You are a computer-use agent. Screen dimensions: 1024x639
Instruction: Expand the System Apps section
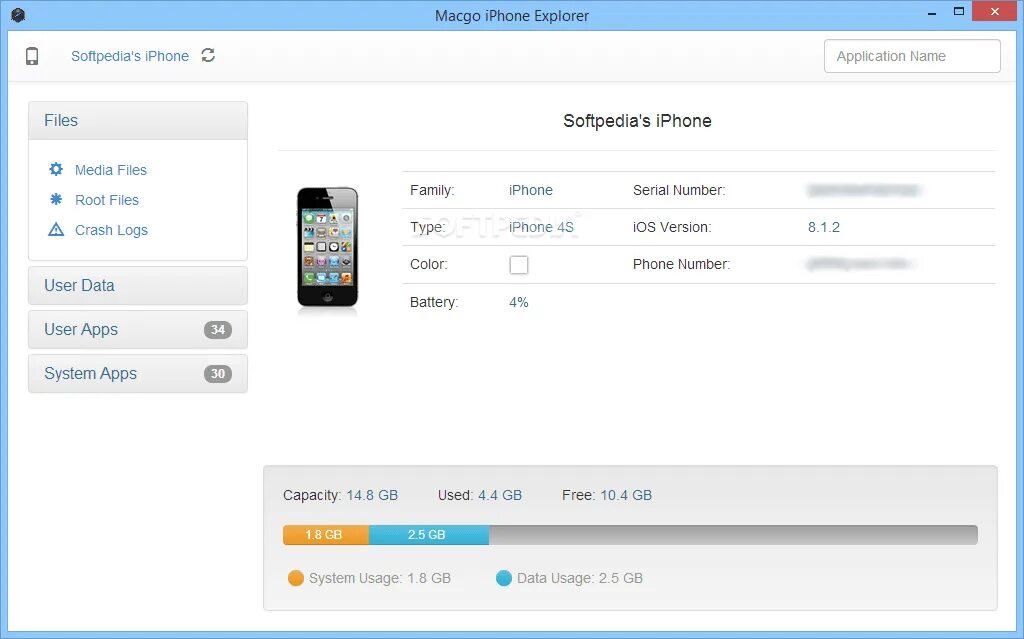(138, 374)
